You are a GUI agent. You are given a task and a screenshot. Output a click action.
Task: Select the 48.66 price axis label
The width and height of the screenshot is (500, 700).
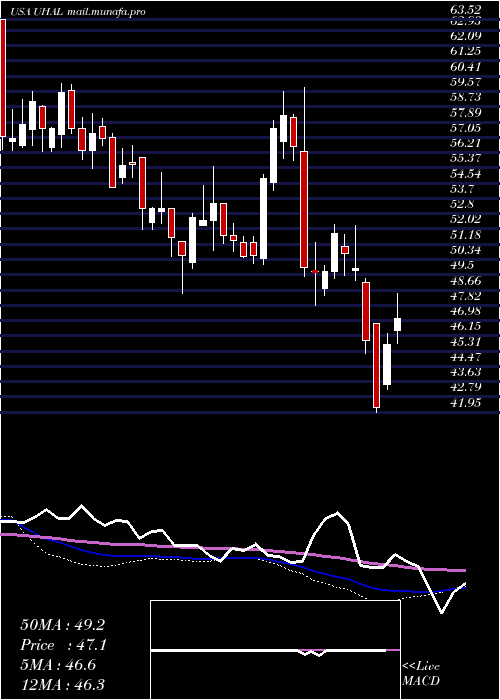click(466, 280)
